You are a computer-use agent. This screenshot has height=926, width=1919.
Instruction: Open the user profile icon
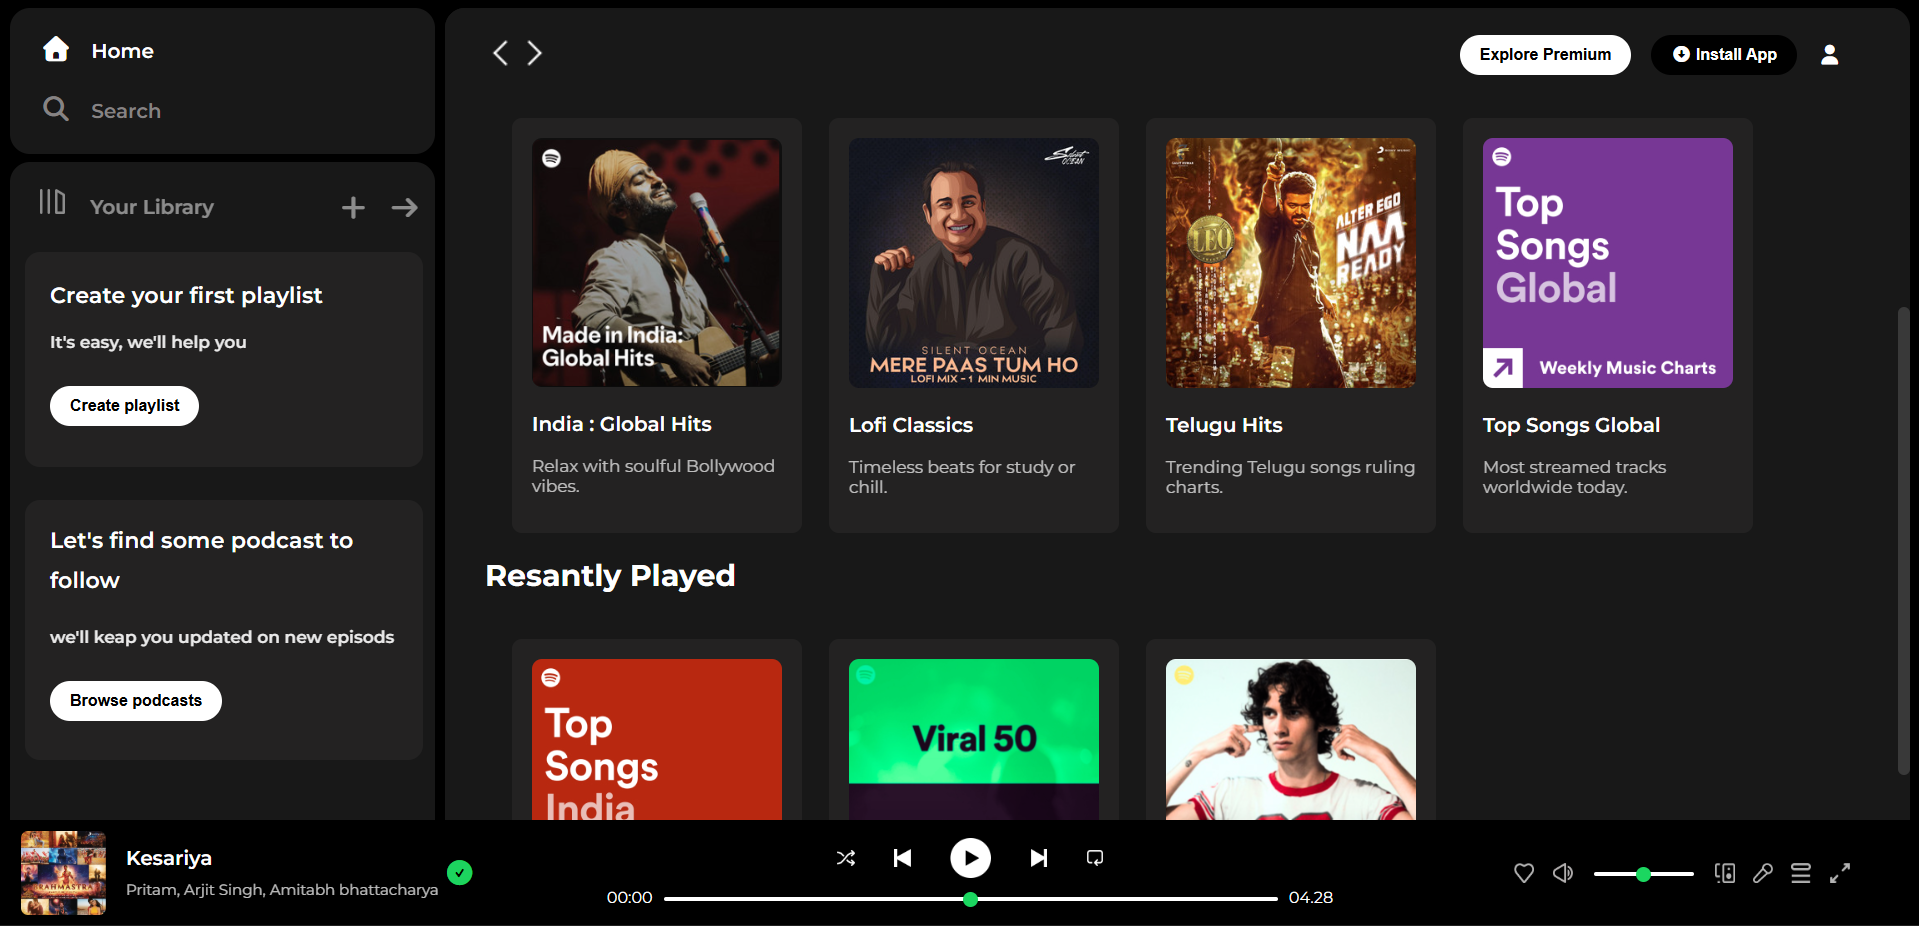pyautogui.click(x=1829, y=55)
